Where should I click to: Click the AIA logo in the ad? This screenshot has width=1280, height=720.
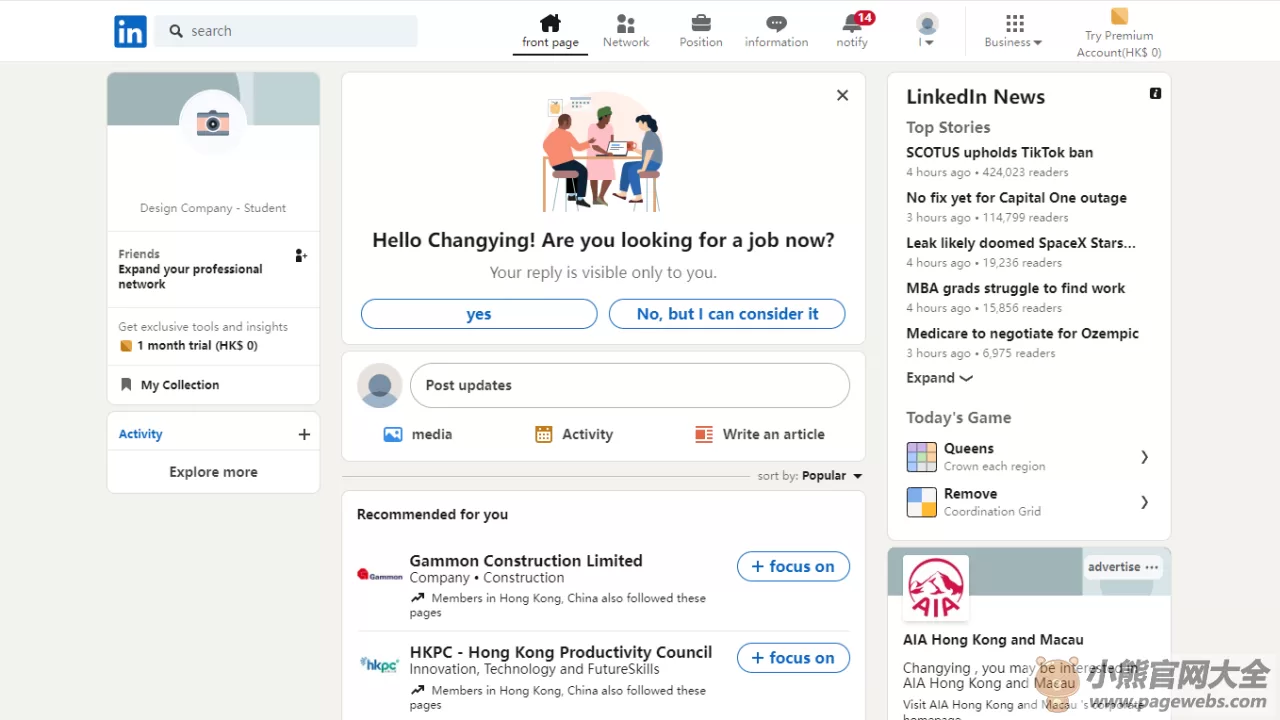936,588
